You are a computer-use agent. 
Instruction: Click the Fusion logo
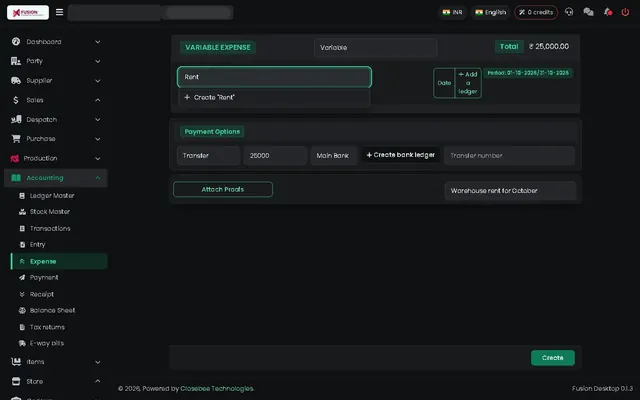28,12
